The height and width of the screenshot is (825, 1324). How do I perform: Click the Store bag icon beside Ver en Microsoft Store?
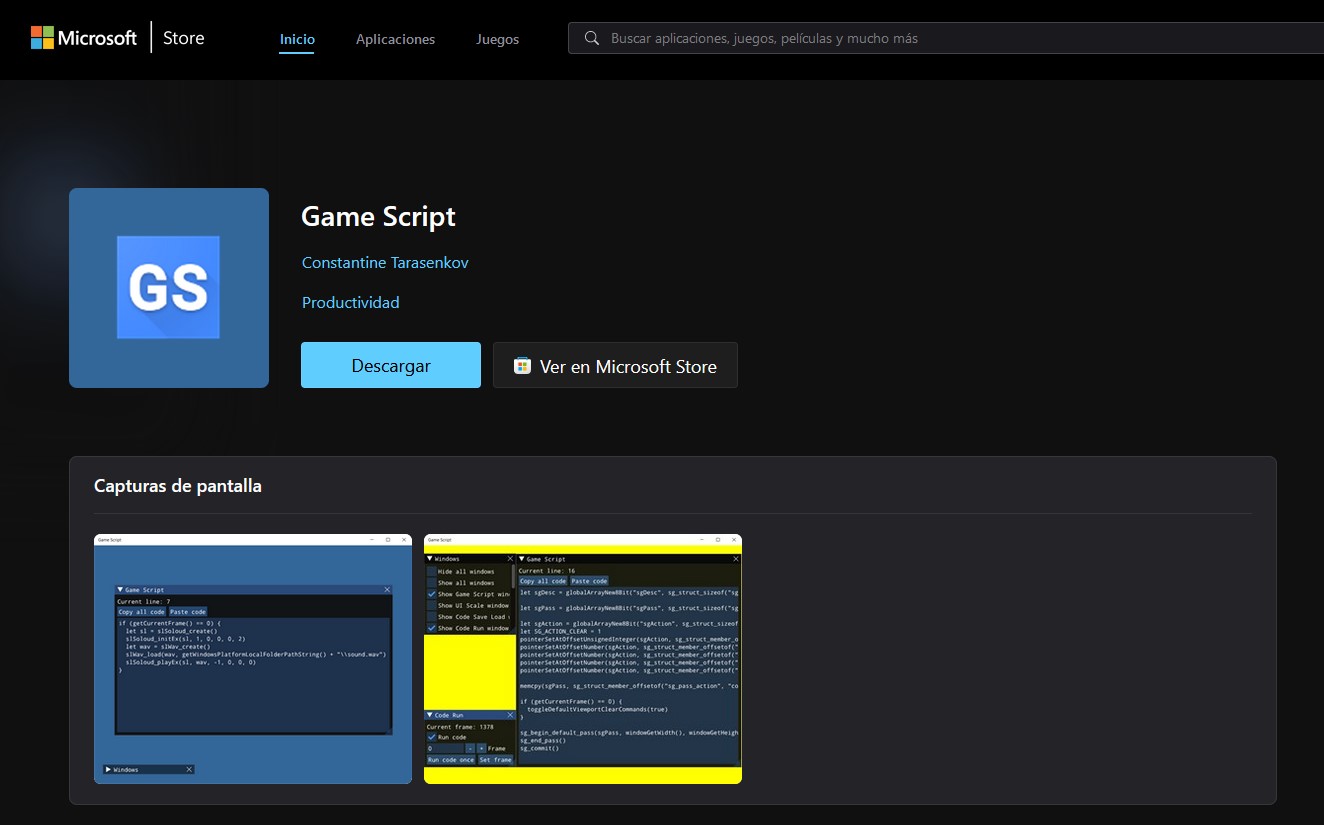522,366
